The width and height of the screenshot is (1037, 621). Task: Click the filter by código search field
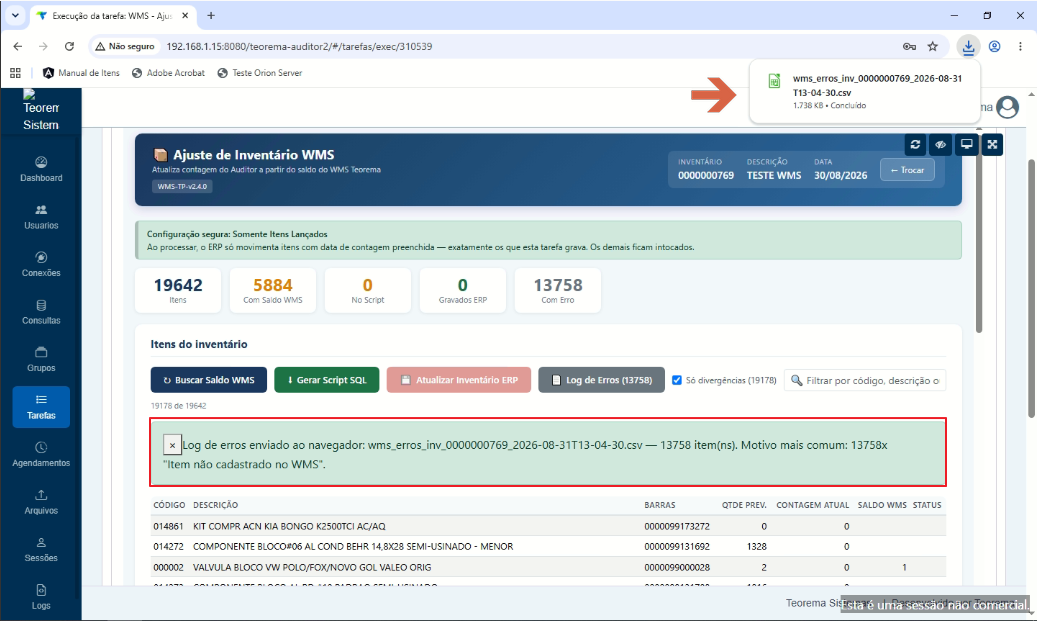865,380
